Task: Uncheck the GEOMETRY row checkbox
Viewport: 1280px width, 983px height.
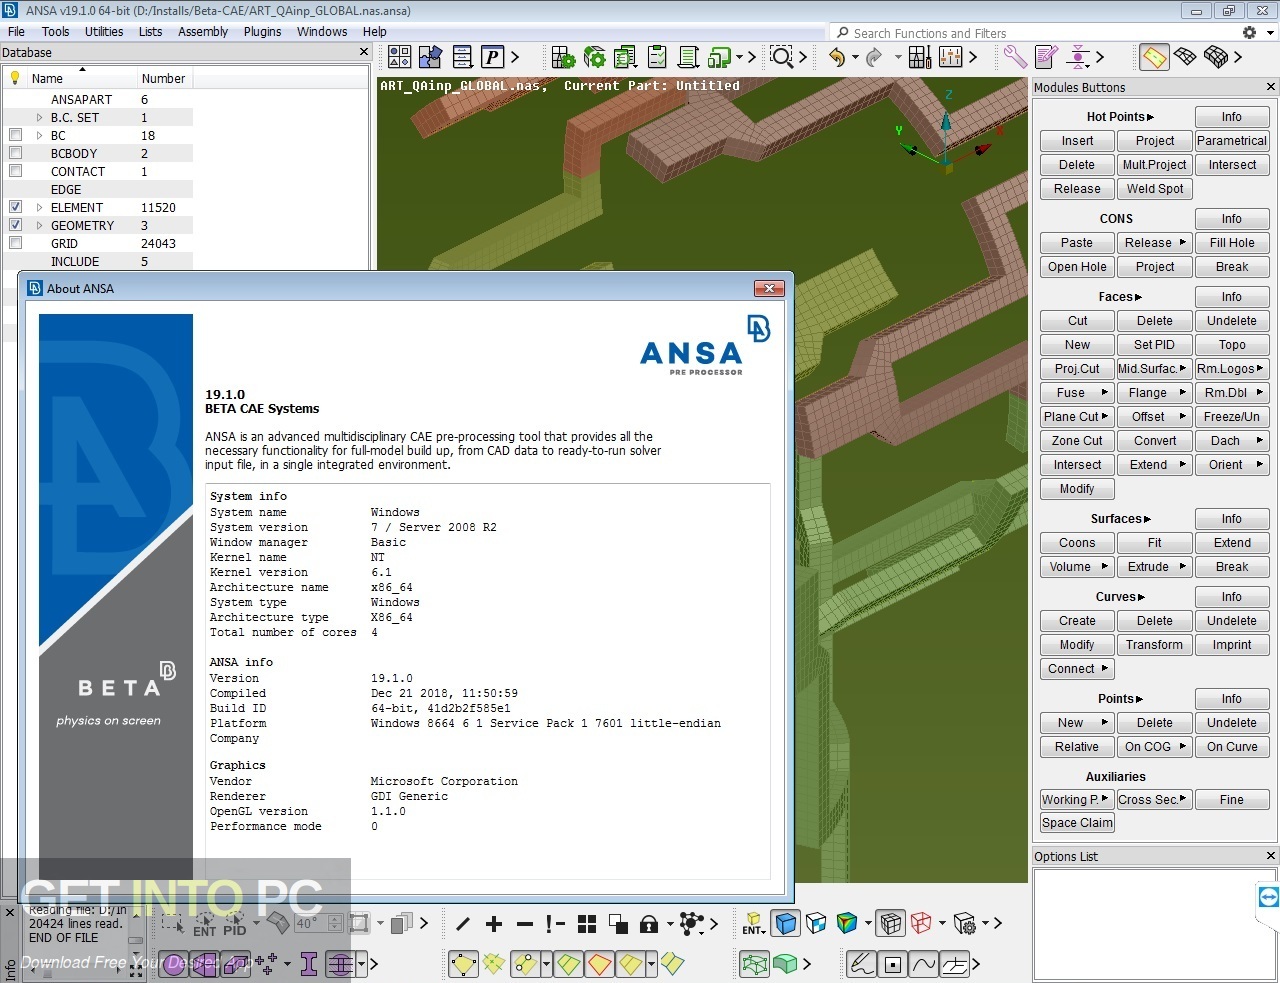Action: pos(15,225)
